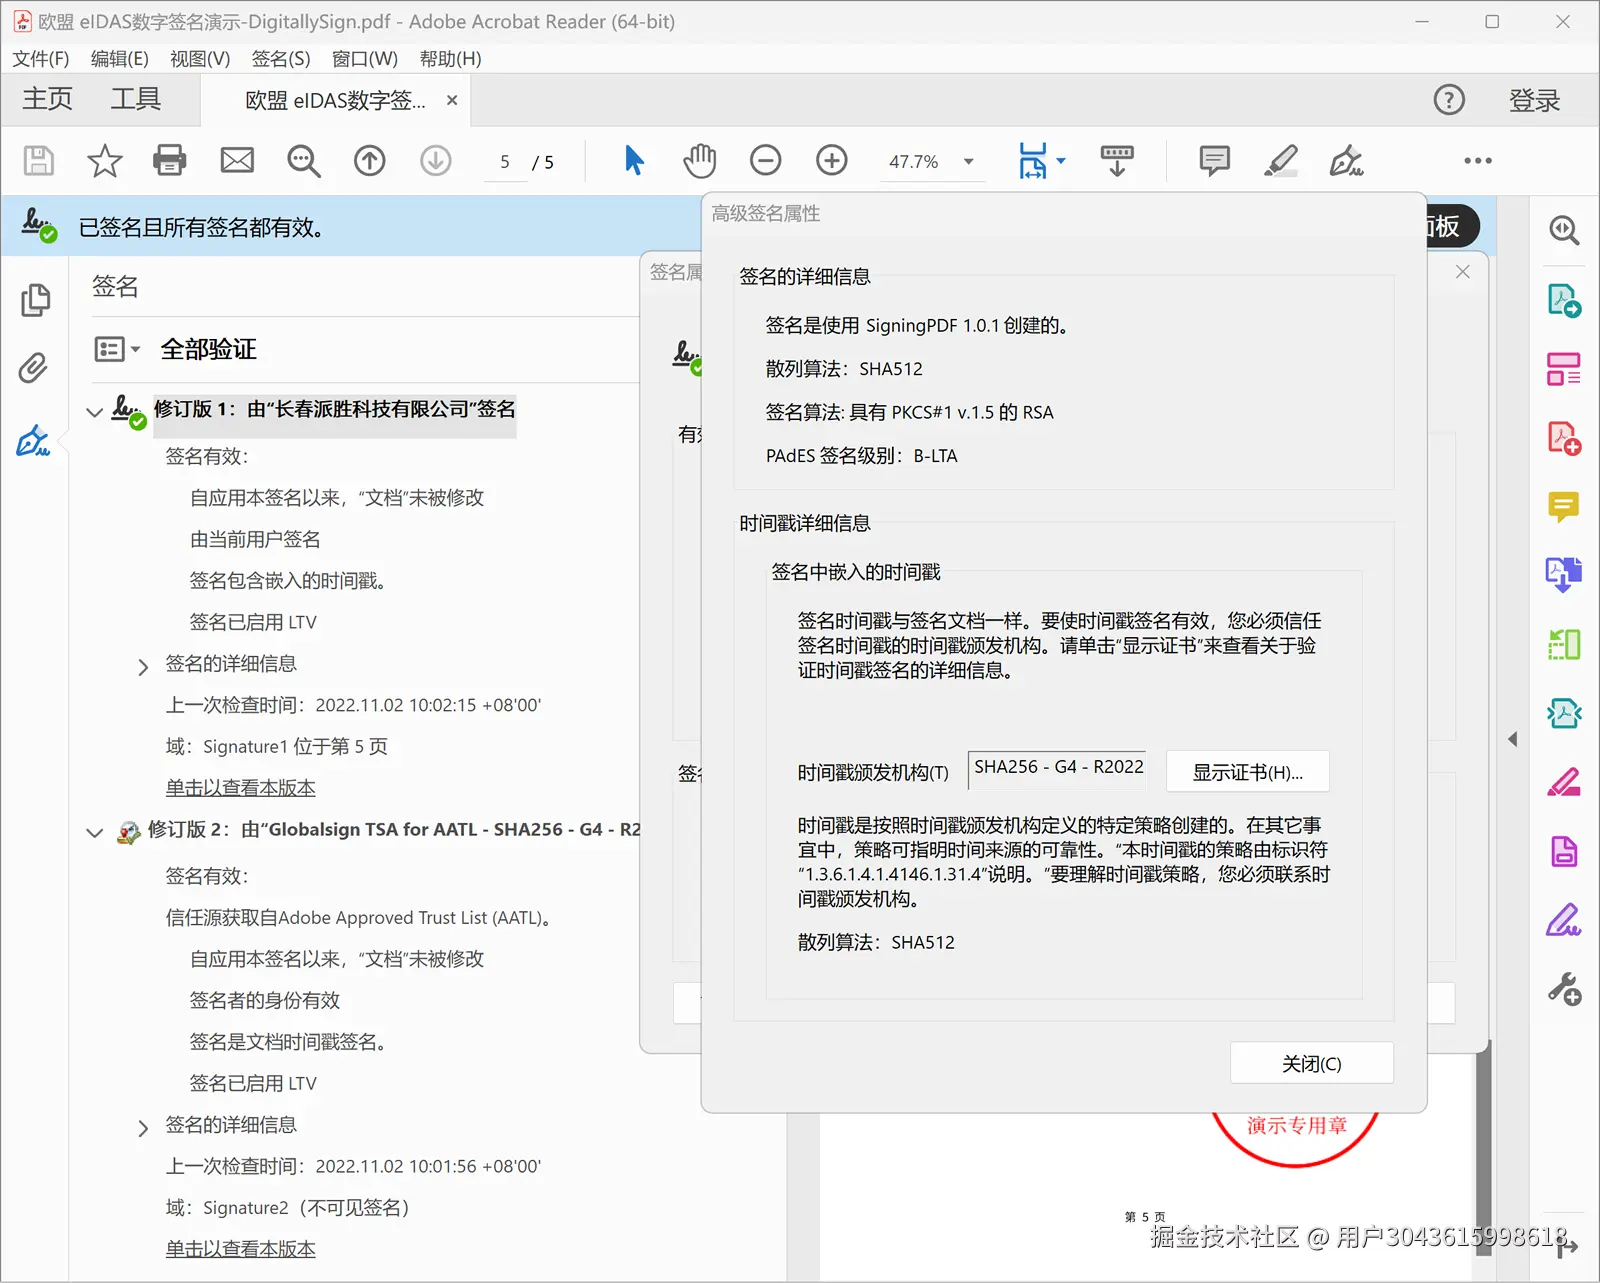Add a comment note from toolbar
This screenshot has height=1283, width=1600.
tap(1214, 160)
